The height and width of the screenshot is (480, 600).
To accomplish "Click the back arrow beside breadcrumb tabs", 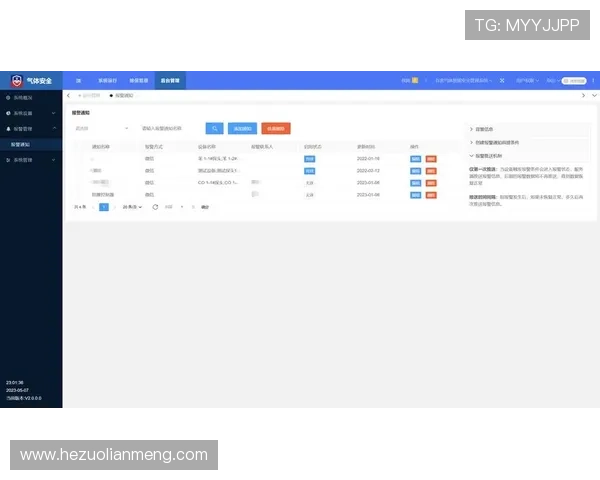I will point(68,95).
